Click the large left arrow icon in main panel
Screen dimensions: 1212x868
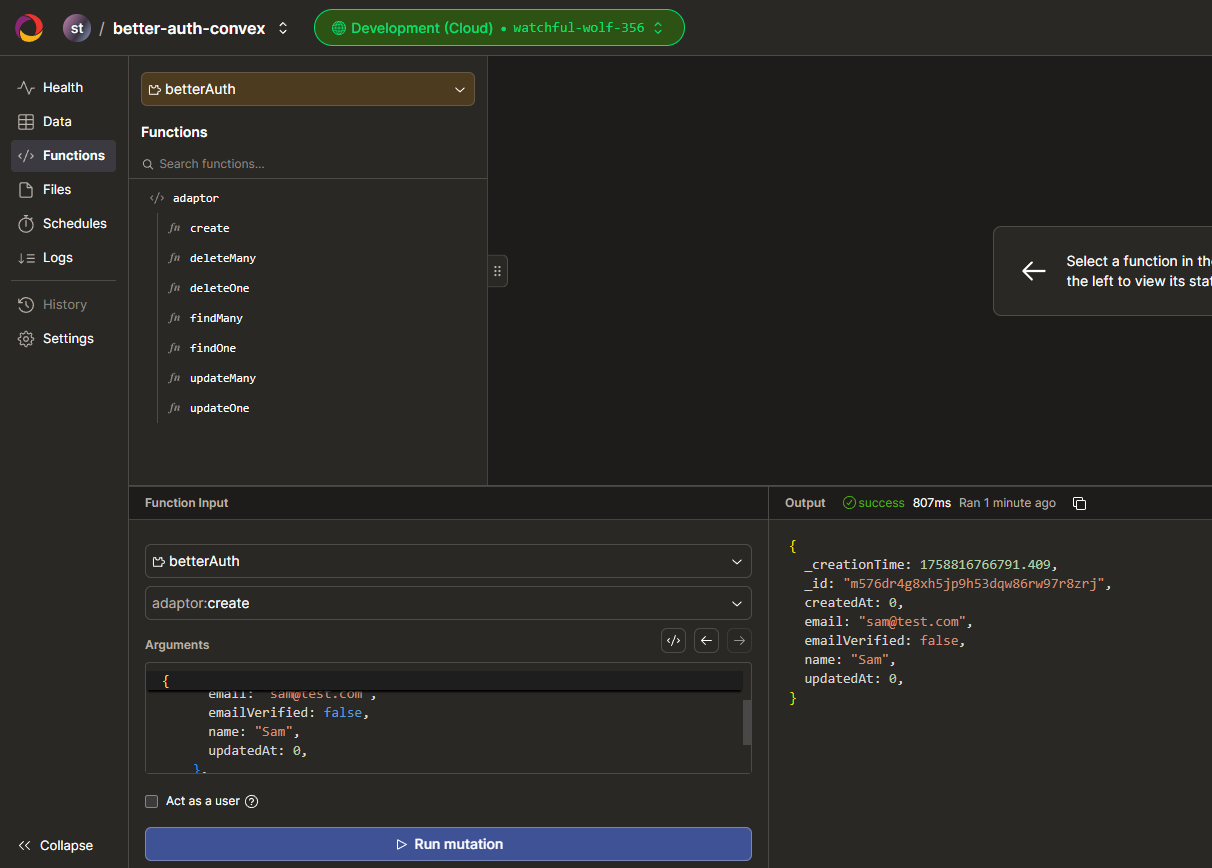click(x=1033, y=271)
